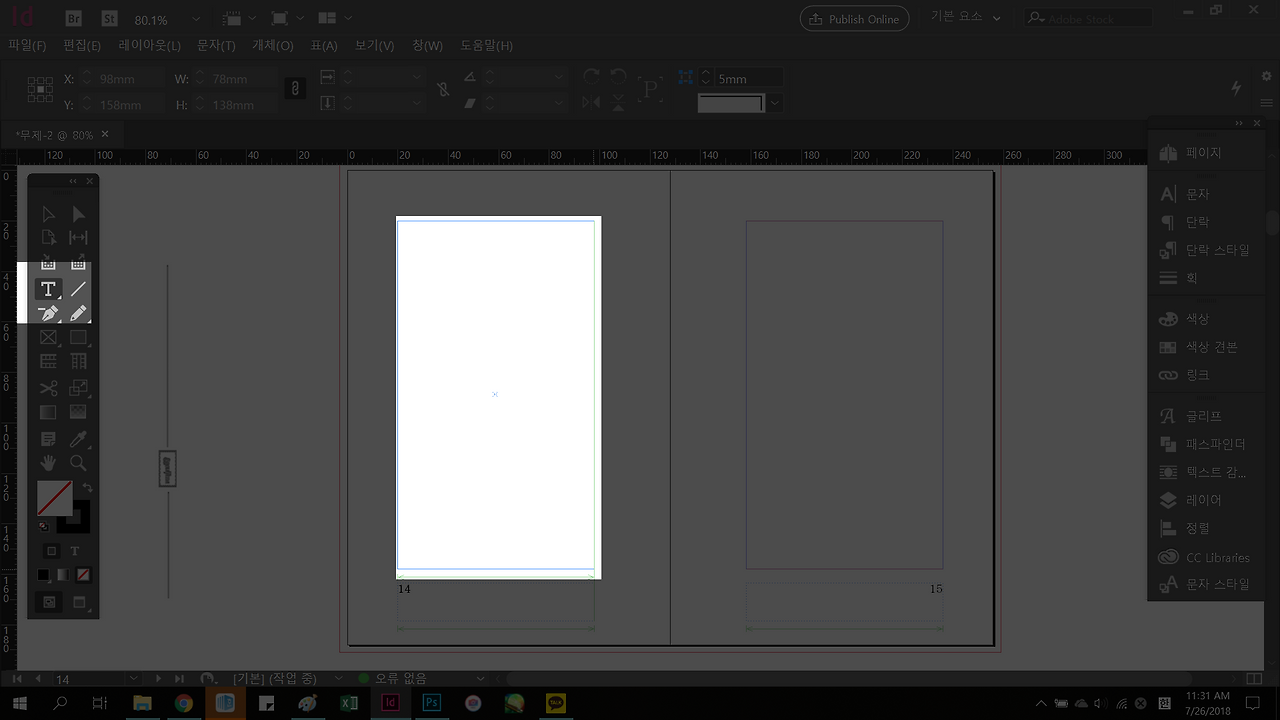This screenshot has width=1280, height=720.
Task: Activate the Hand tool
Action: (x=48, y=462)
